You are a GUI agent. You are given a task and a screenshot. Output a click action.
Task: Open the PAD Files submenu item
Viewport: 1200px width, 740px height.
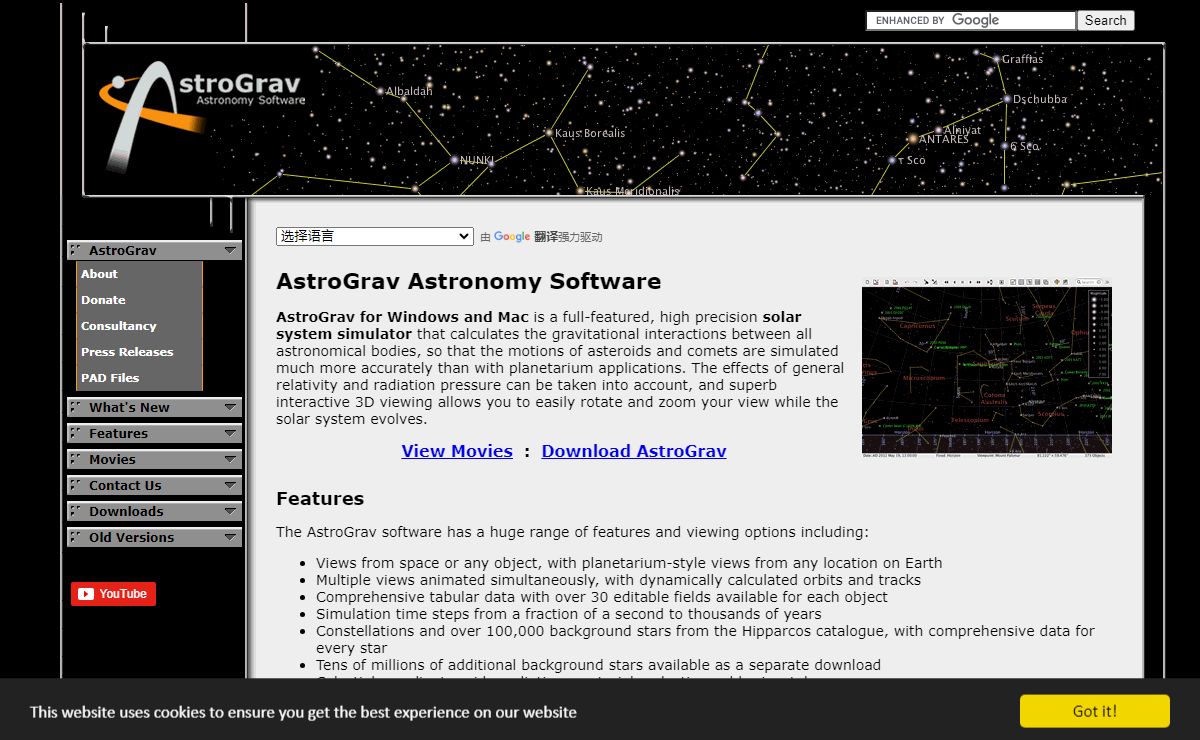tap(139, 378)
